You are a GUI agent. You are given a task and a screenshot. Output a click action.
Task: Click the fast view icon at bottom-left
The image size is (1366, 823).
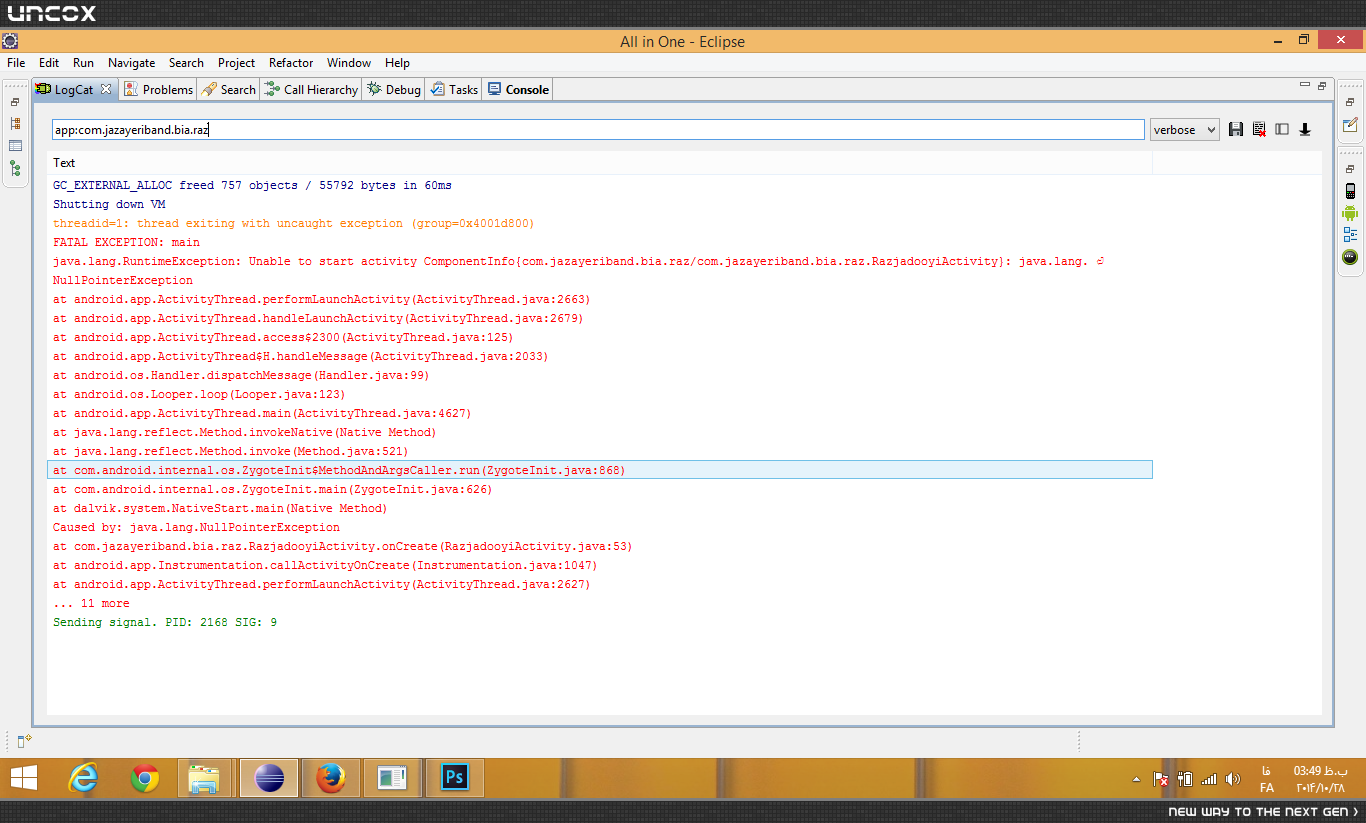coord(24,740)
